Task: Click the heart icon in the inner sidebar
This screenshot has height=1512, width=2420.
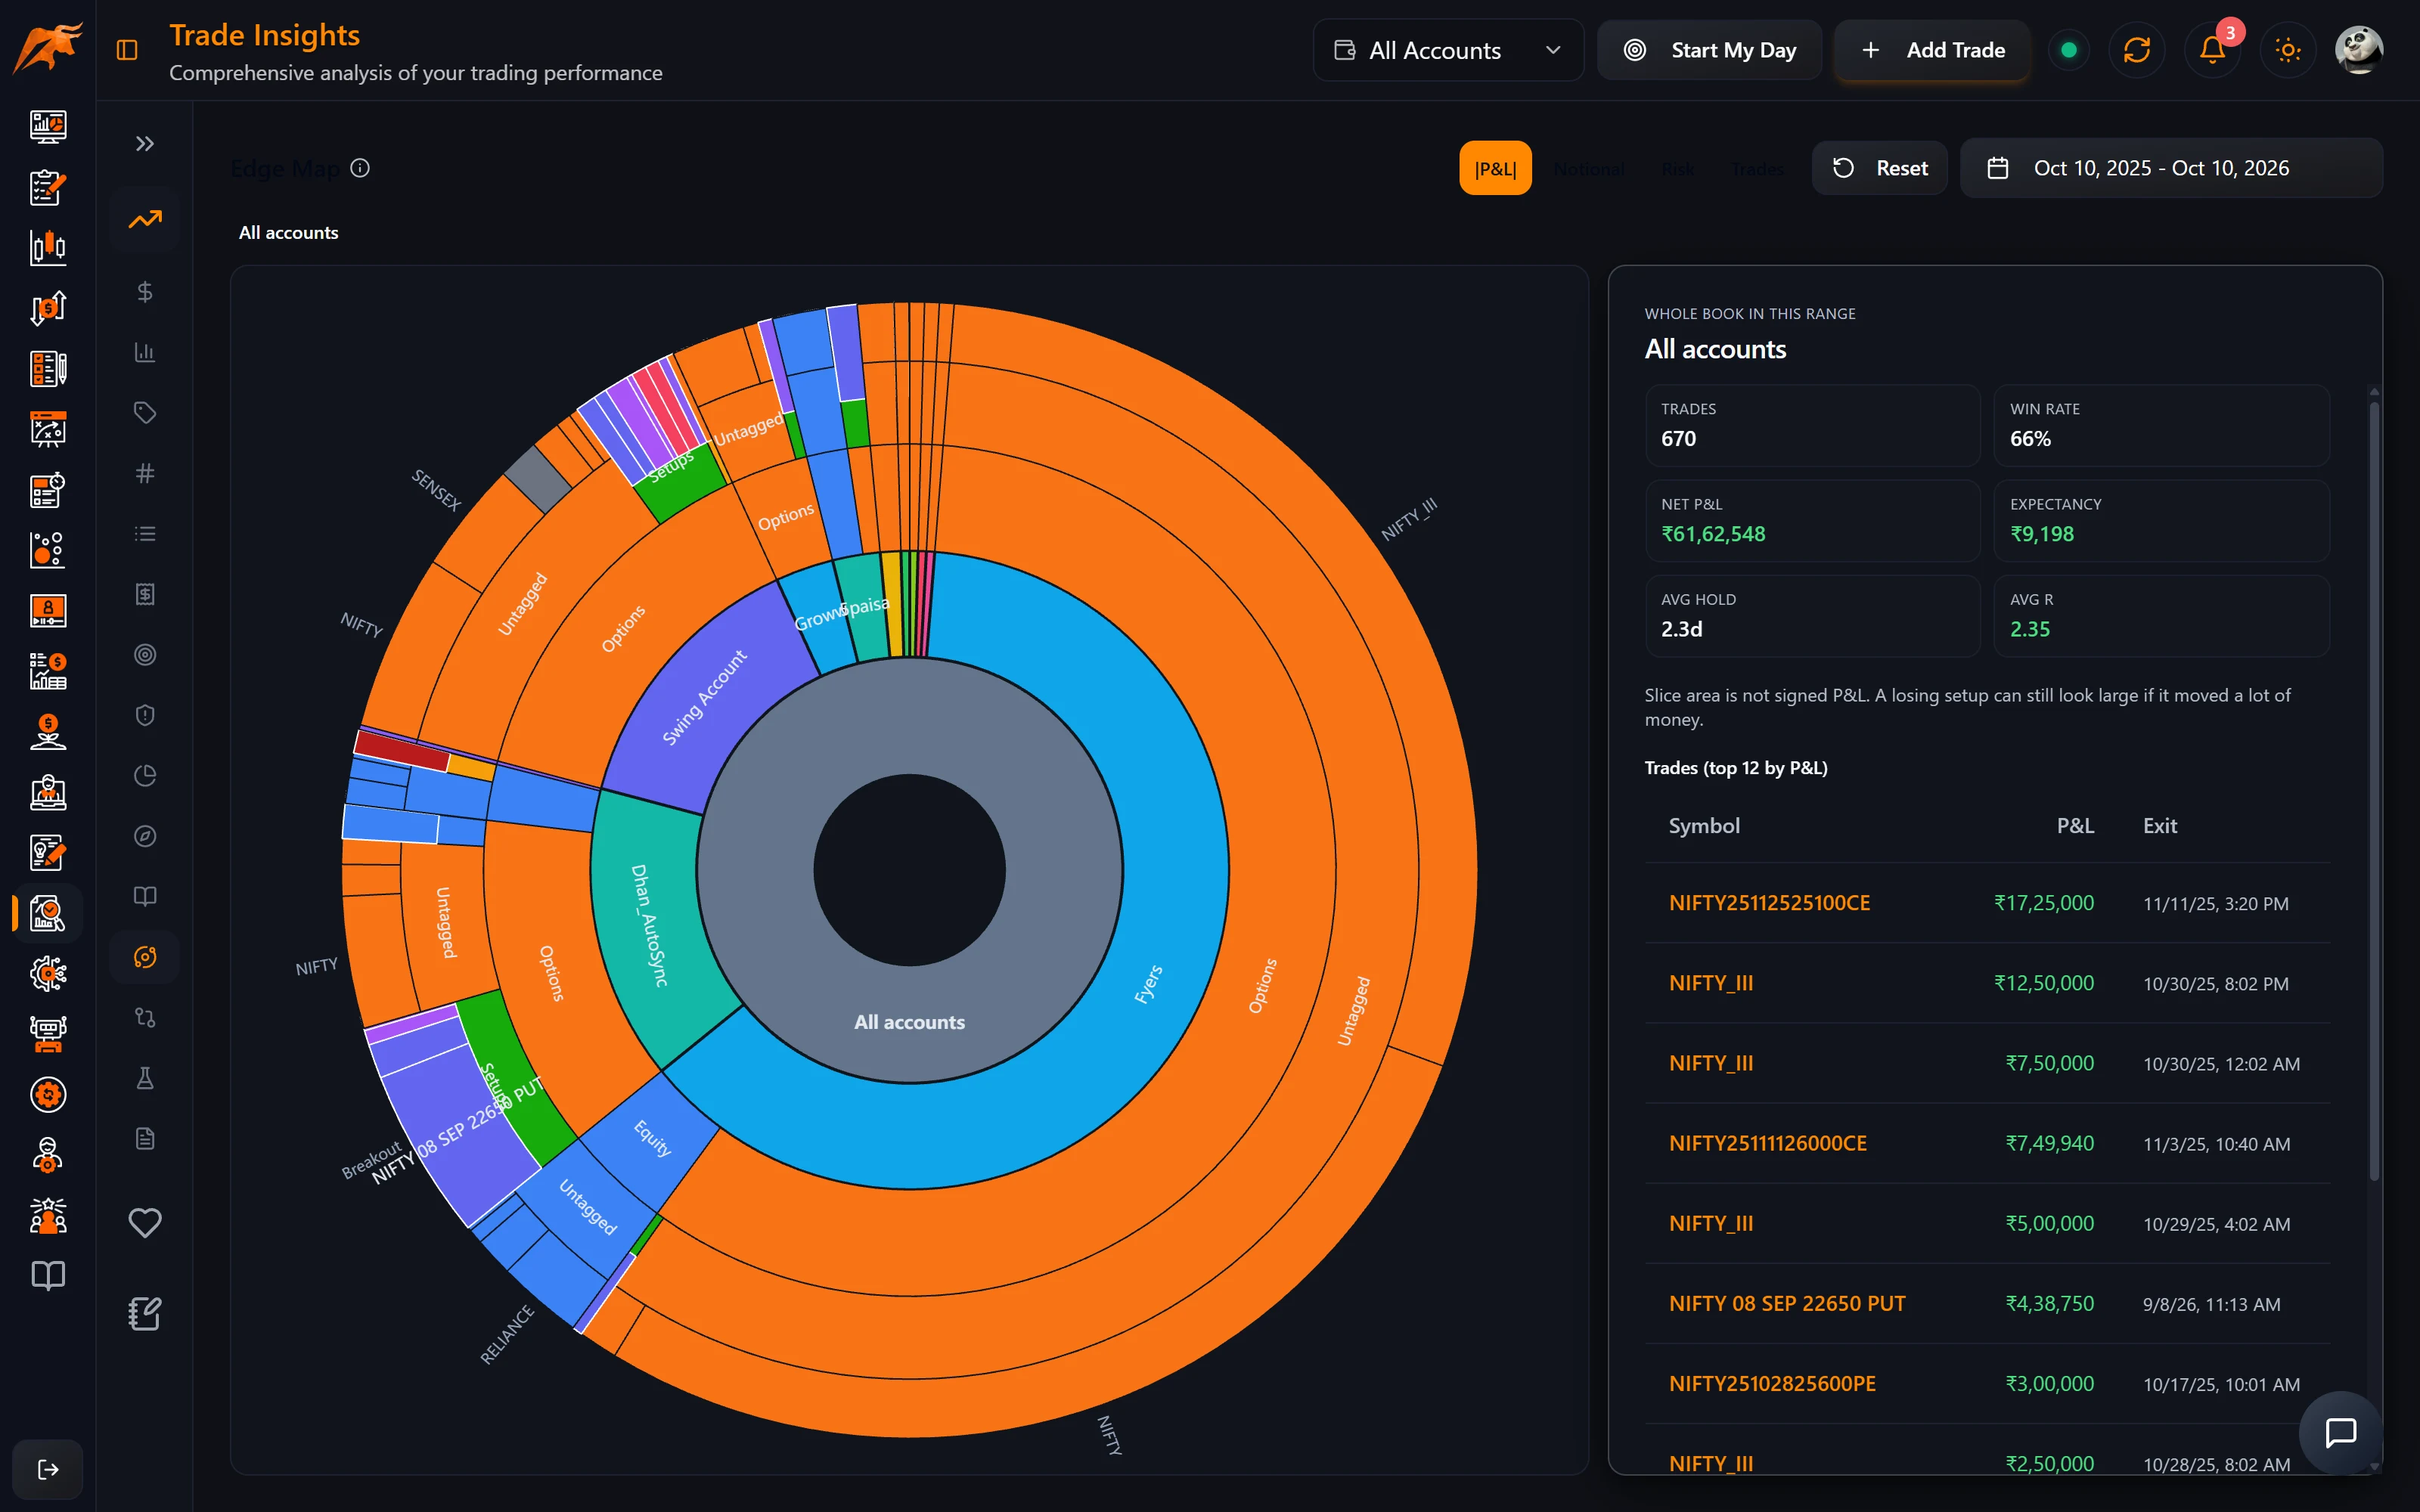Action: click(145, 1222)
